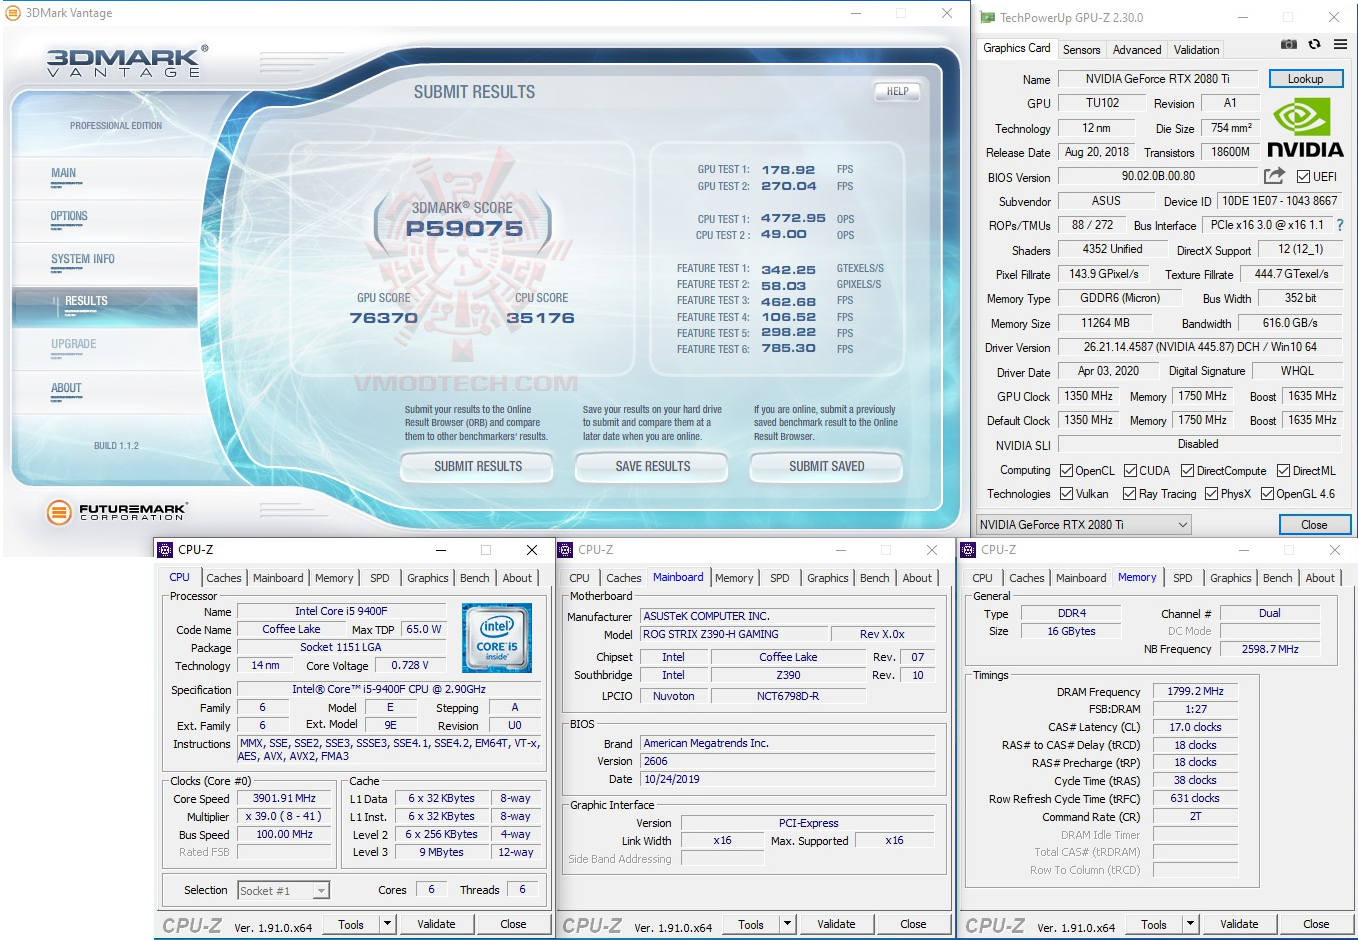The image size is (1358, 940).
Task: Click the Core Speed value 3901.91 MHz
Action: pos(284,798)
